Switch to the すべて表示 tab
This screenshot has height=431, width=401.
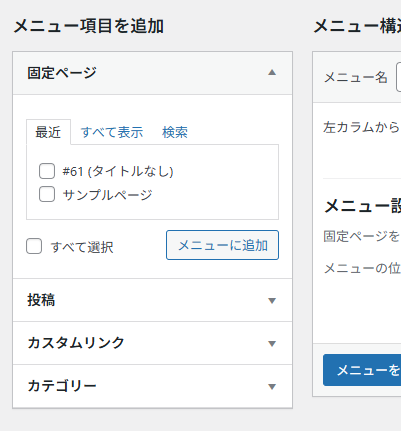(x=112, y=132)
